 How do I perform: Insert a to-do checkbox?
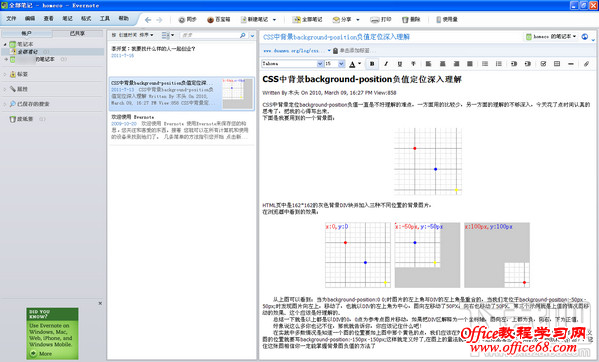(x=543, y=64)
